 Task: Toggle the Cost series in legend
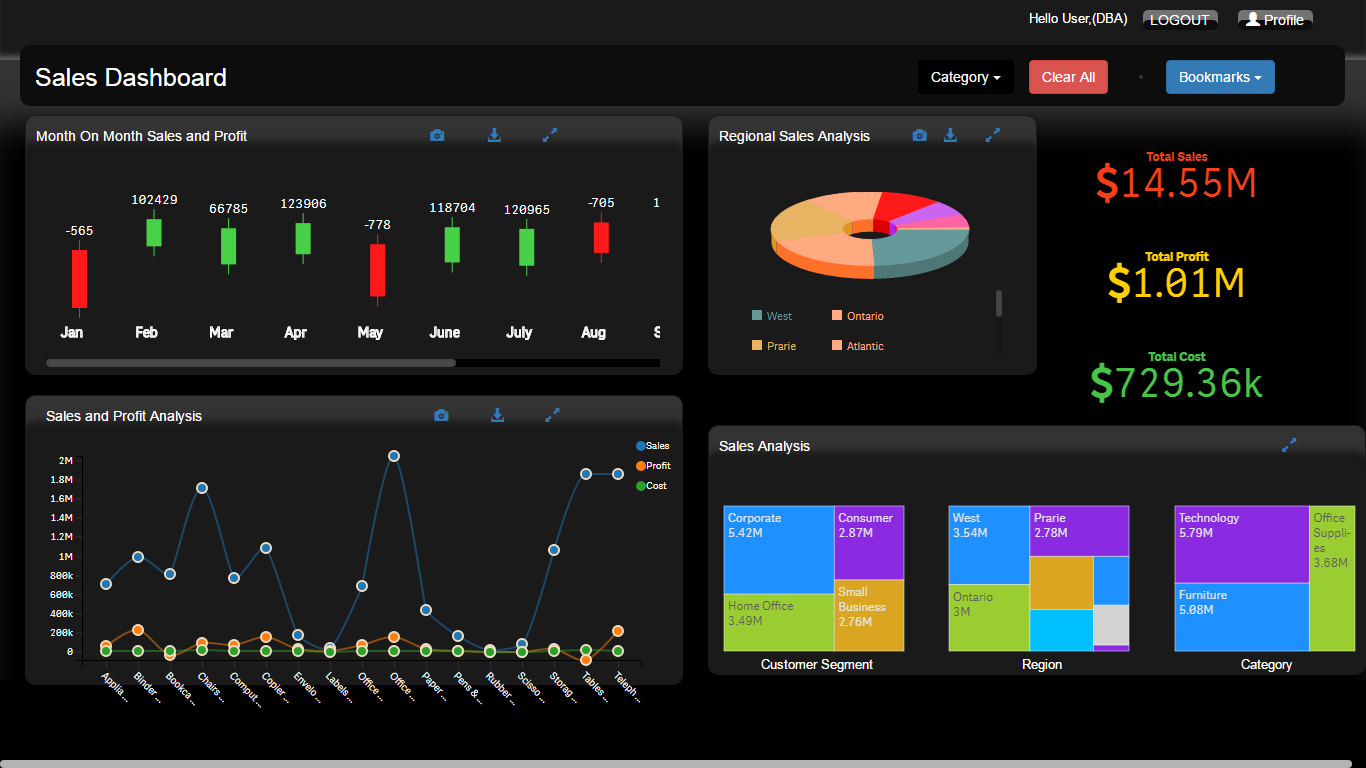(652, 486)
